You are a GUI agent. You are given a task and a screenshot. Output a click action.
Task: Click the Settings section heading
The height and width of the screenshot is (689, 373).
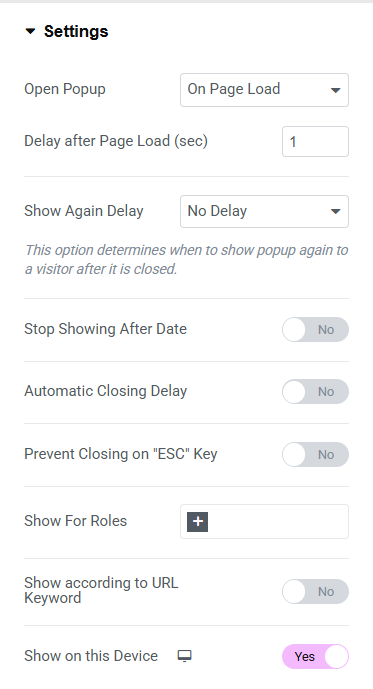pyautogui.click(x=76, y=31)
